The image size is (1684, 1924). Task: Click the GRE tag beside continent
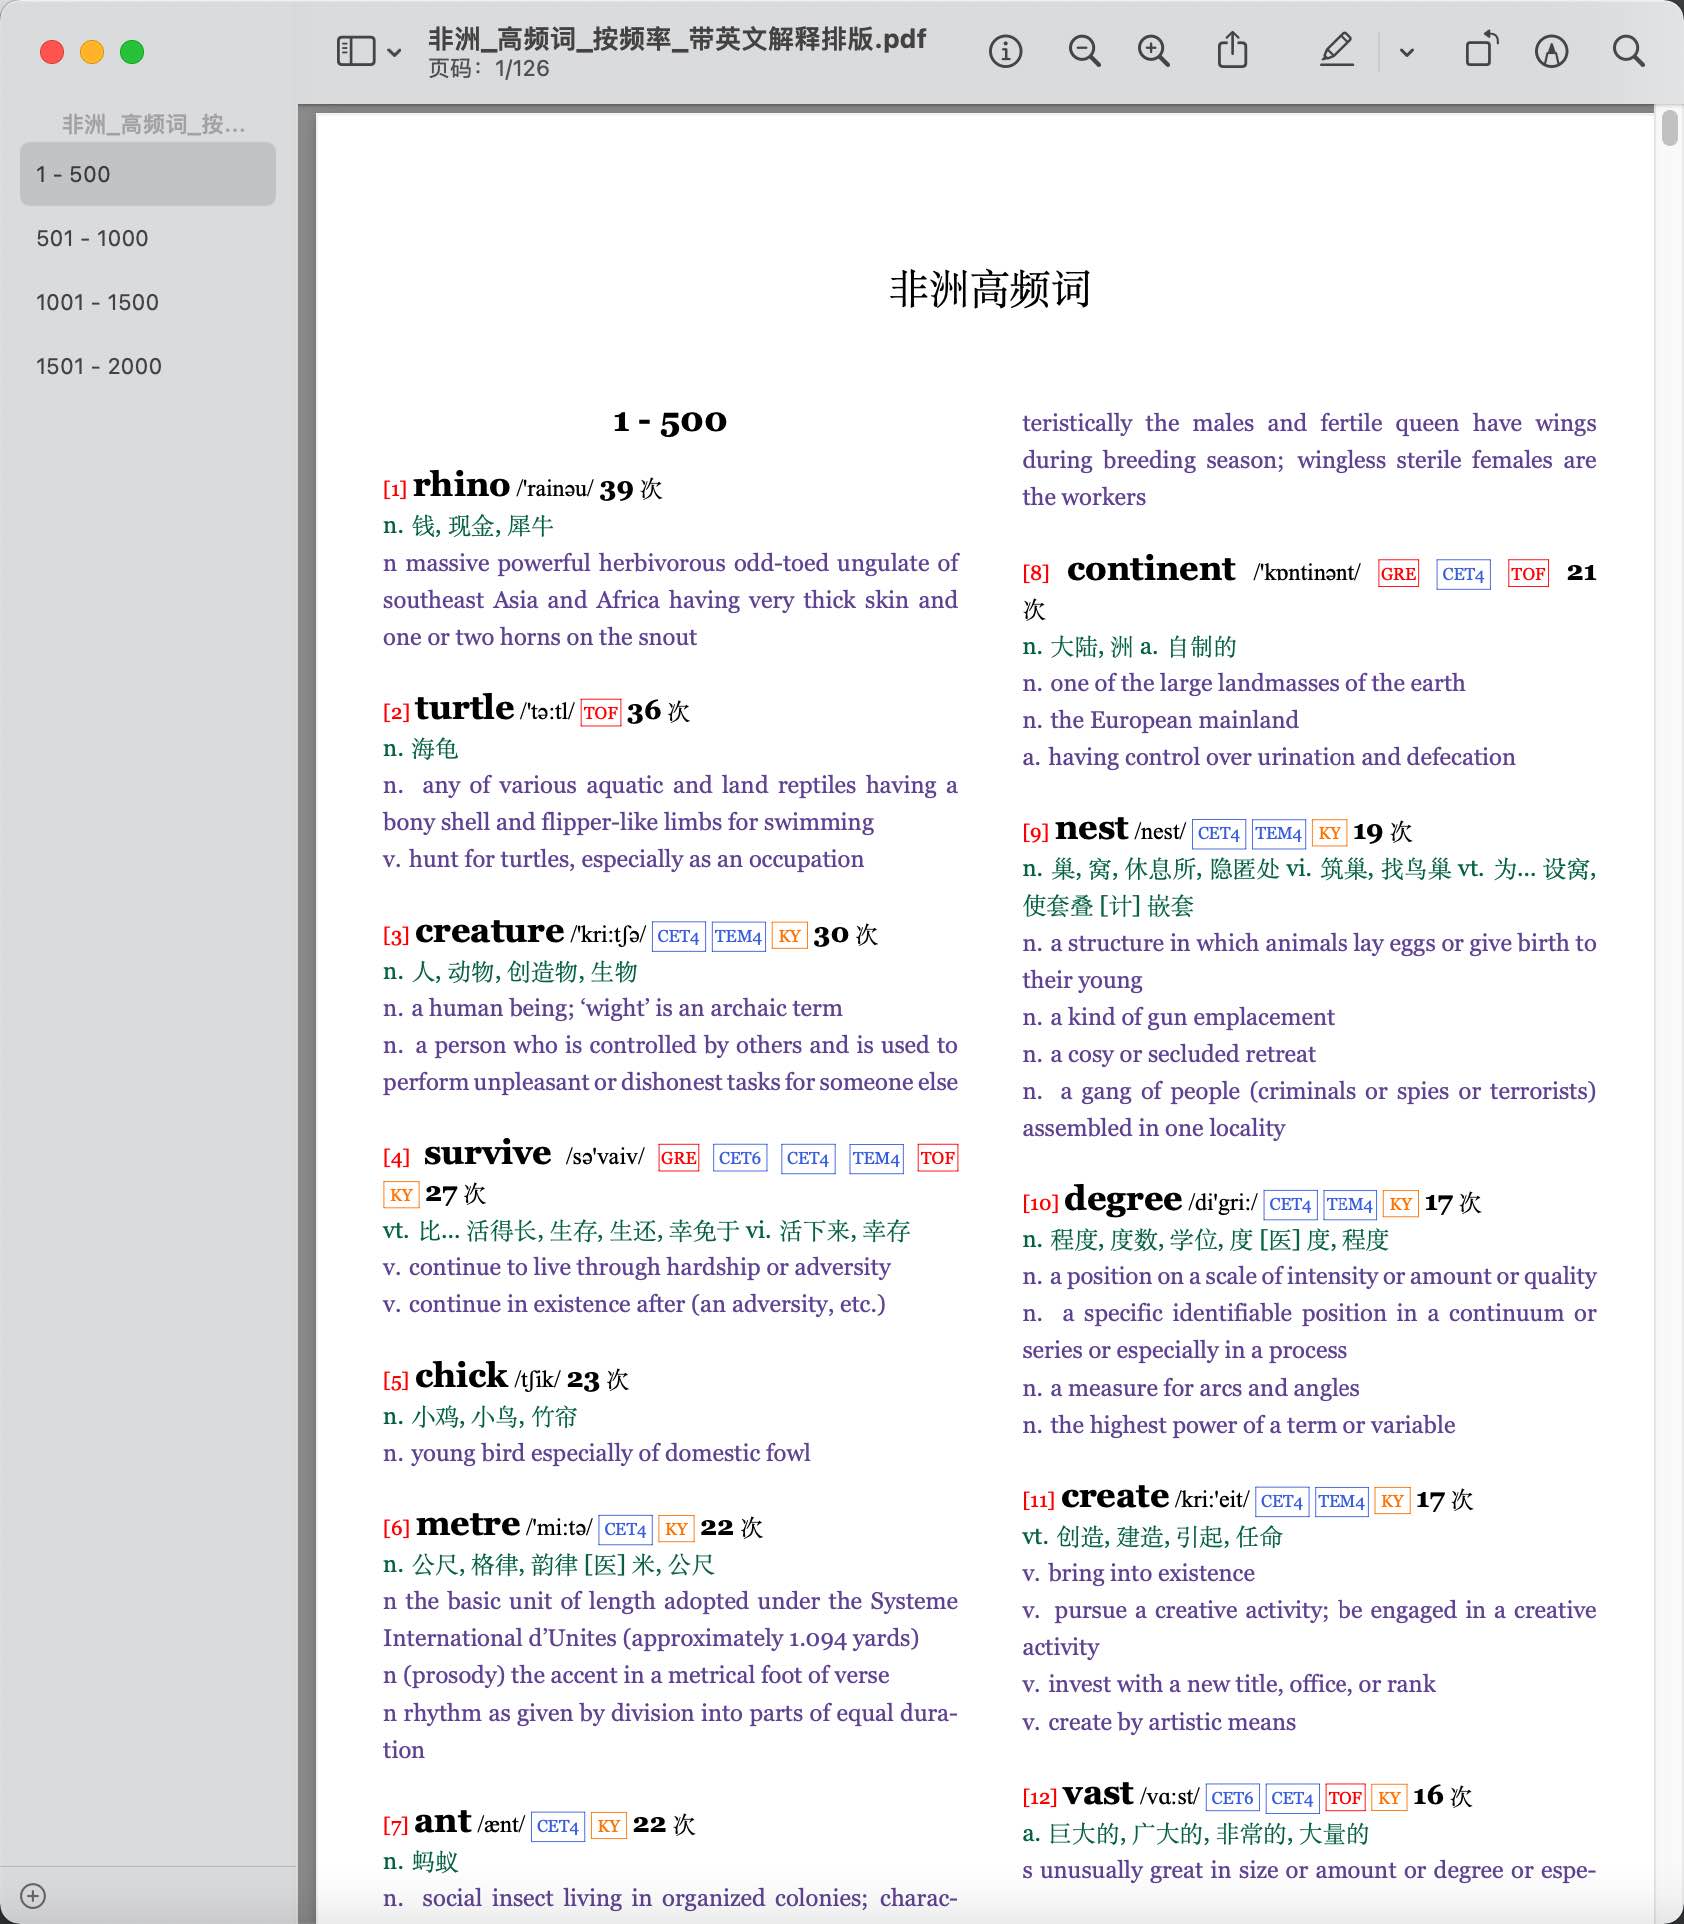[x=1398, y=574]
